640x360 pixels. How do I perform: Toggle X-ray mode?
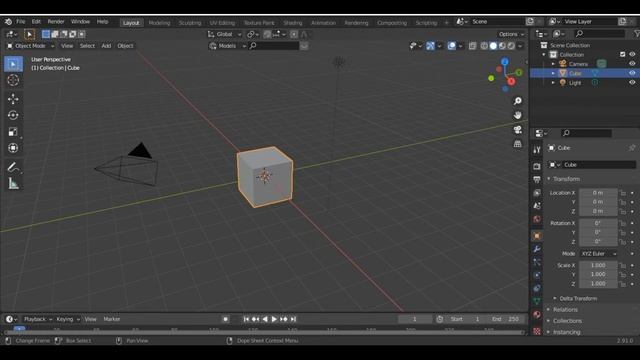(473, 46)
